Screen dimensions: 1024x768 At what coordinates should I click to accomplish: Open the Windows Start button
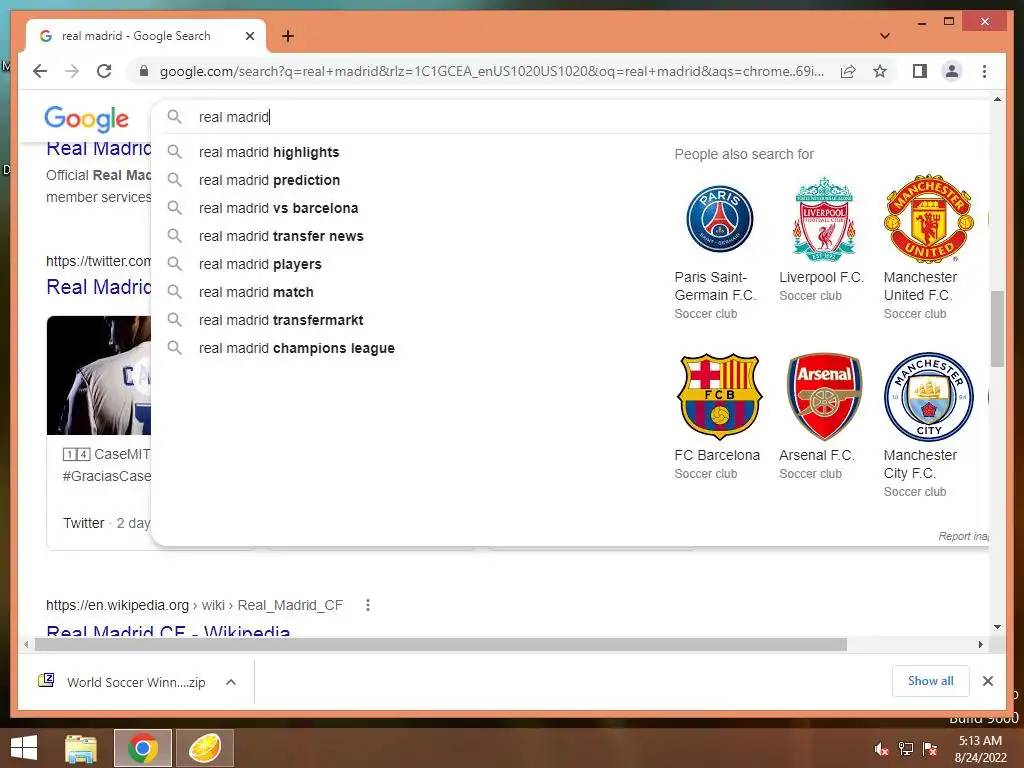click(x=24, y=748)
